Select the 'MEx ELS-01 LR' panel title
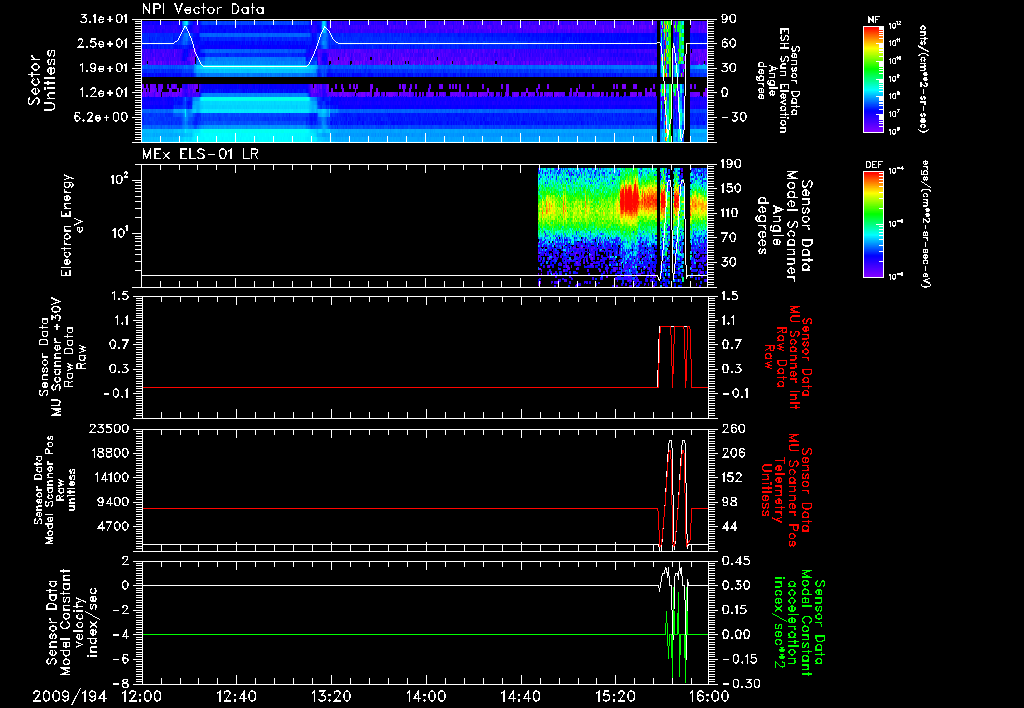 [198, 154]
